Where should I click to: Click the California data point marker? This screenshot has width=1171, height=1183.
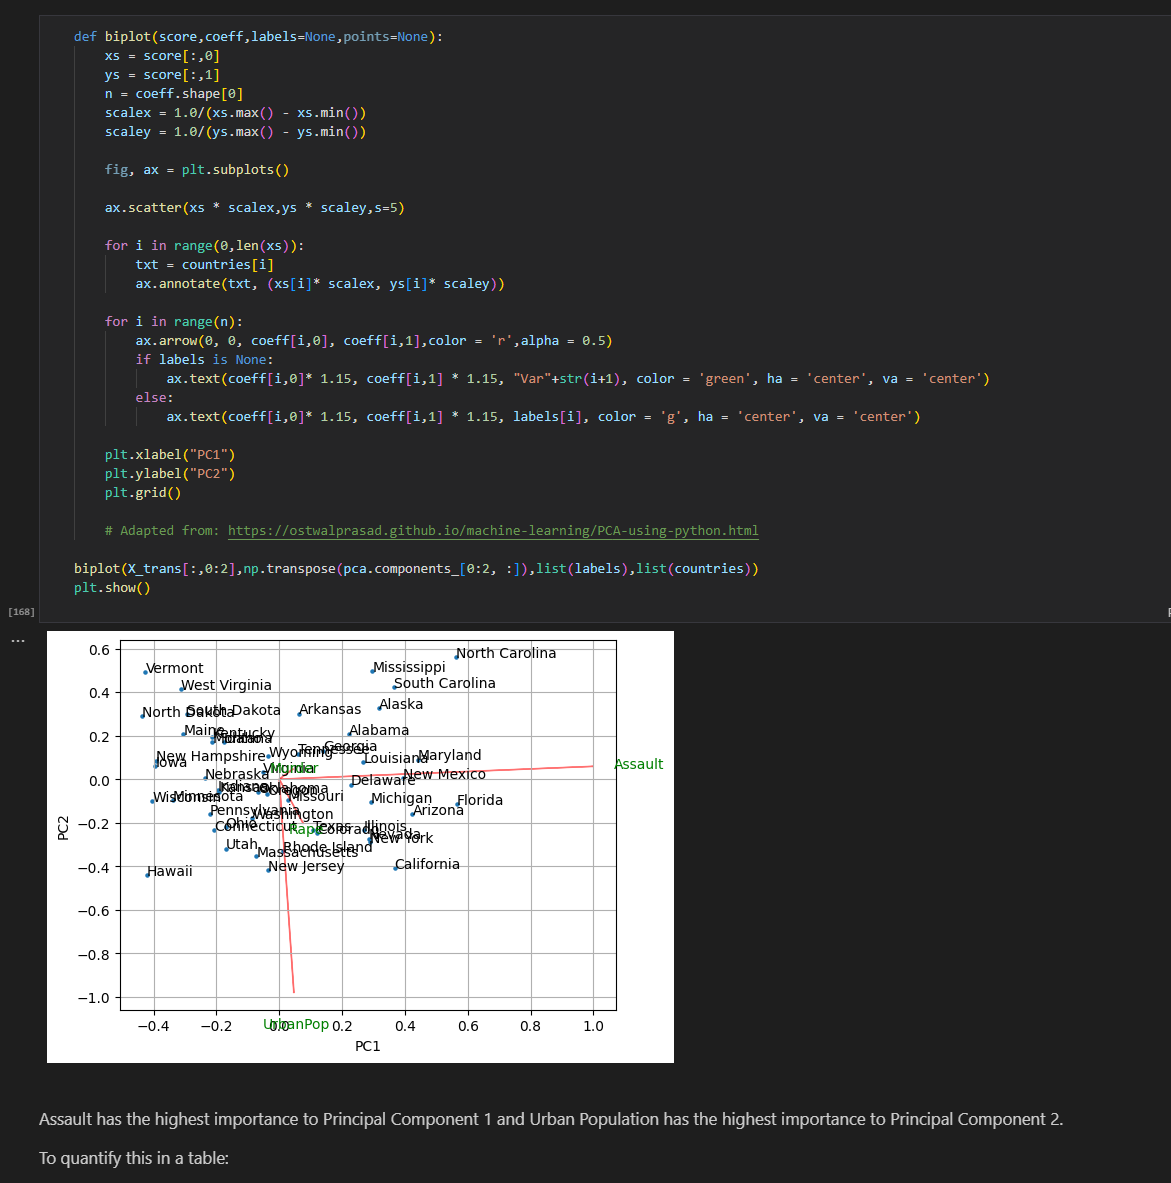(x=394, y=867)
